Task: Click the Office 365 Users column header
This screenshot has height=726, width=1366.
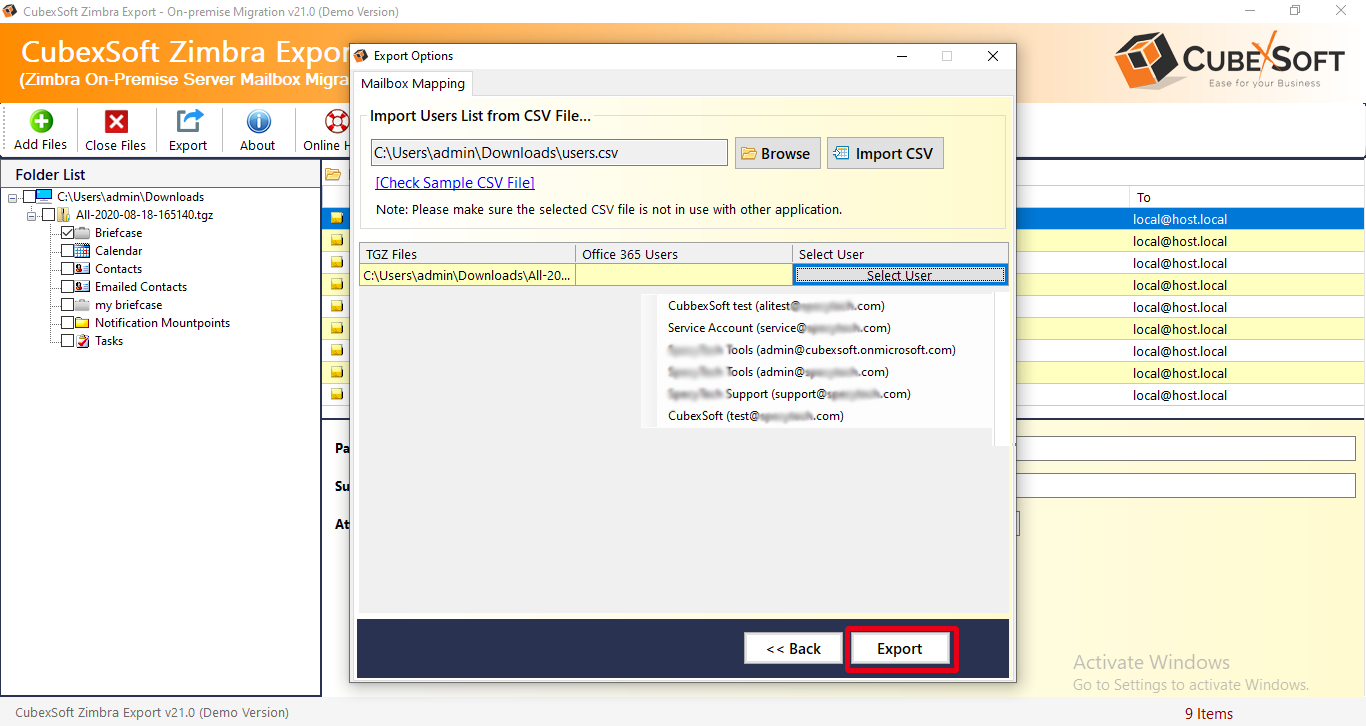Action: tap(684, 254)
